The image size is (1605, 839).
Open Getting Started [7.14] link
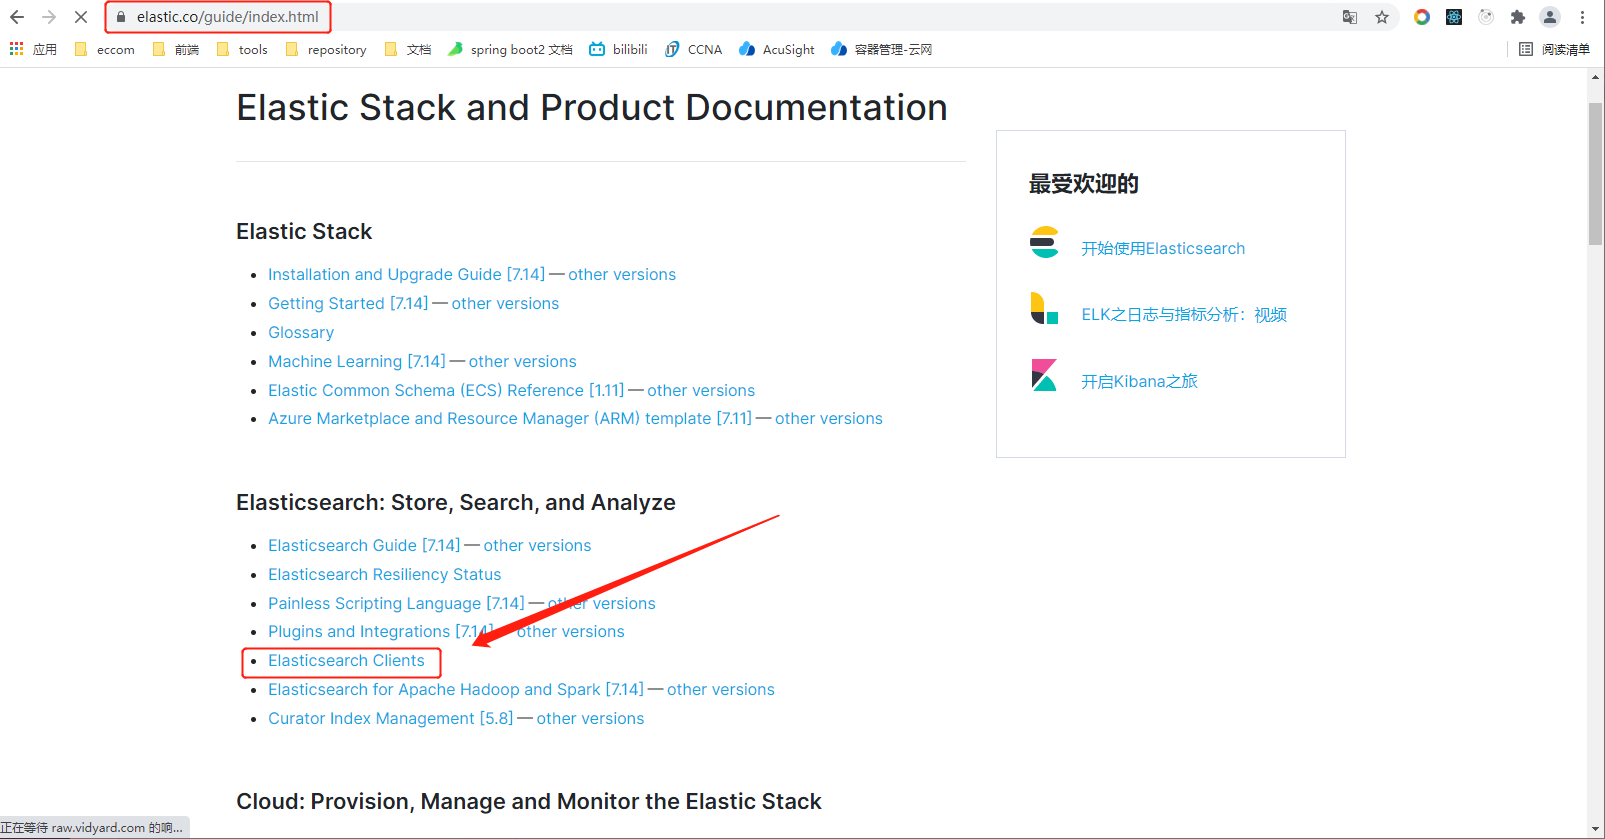(x=348, y=303)
